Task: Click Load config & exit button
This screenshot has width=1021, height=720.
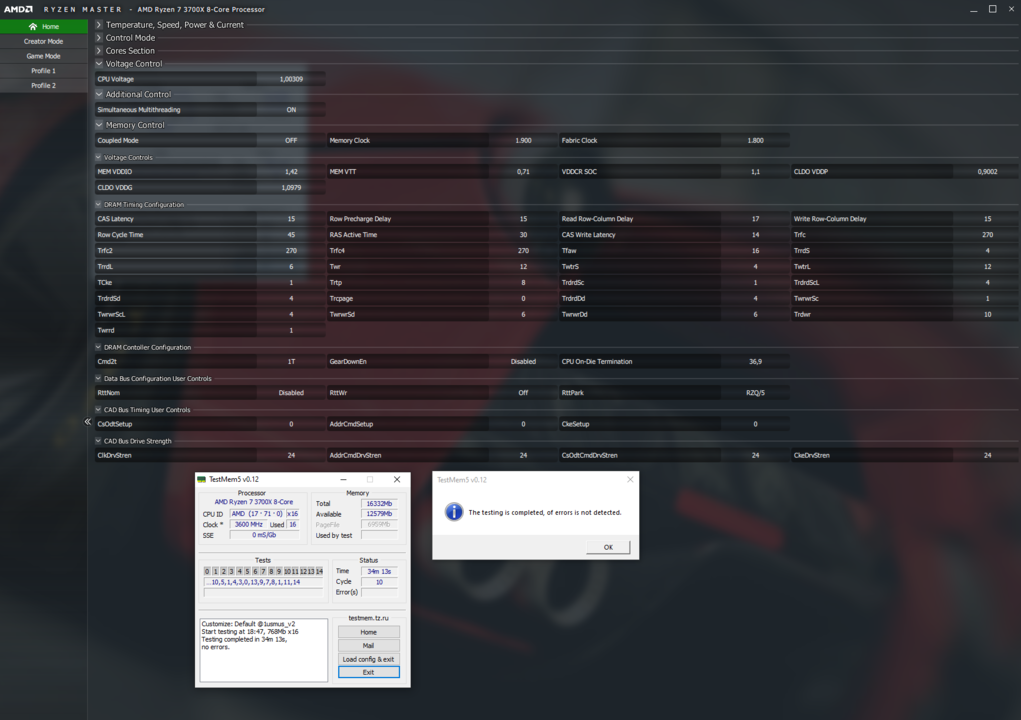Action: click(369, 659)
